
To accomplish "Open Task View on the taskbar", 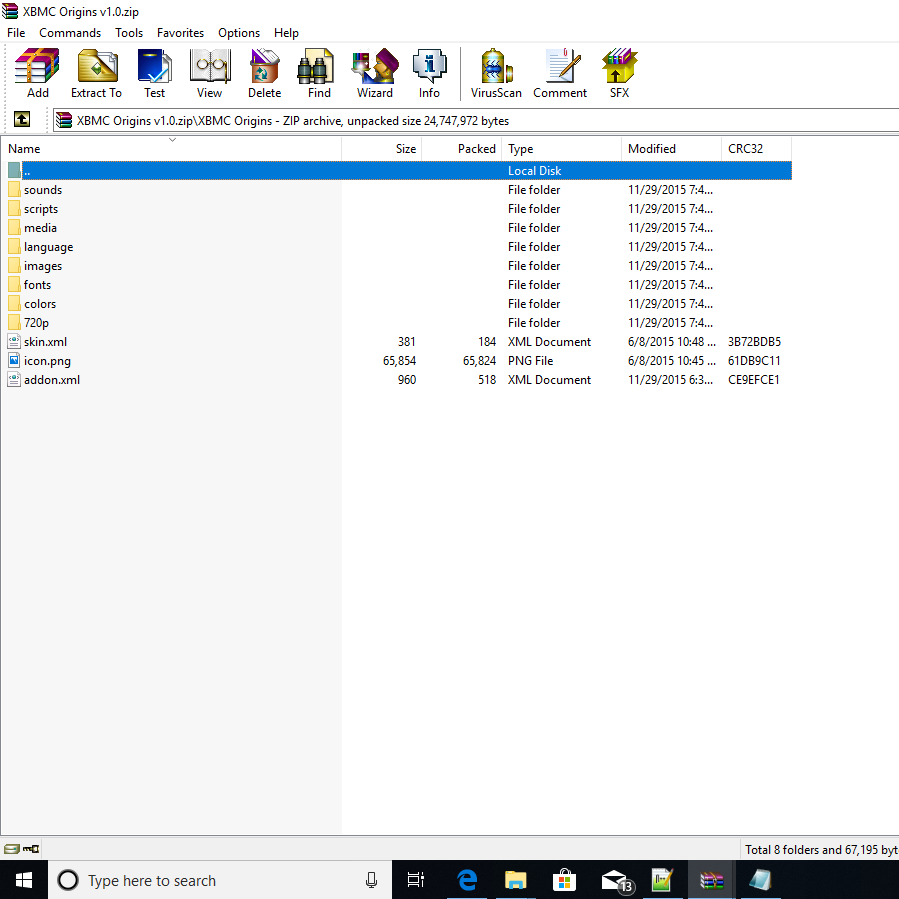I will 415,880.
